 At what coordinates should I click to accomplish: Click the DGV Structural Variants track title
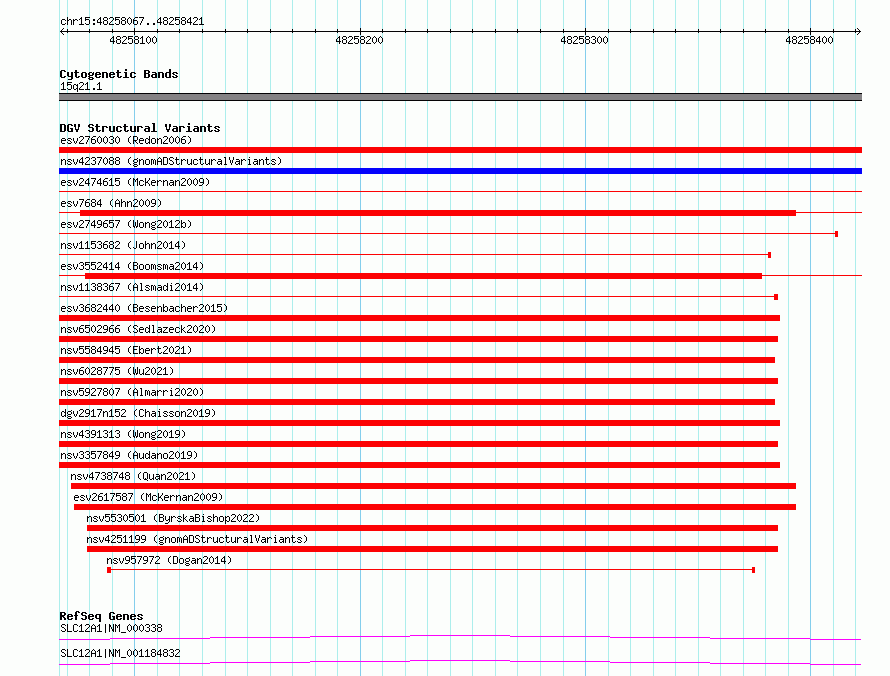[x=140, y=128]
